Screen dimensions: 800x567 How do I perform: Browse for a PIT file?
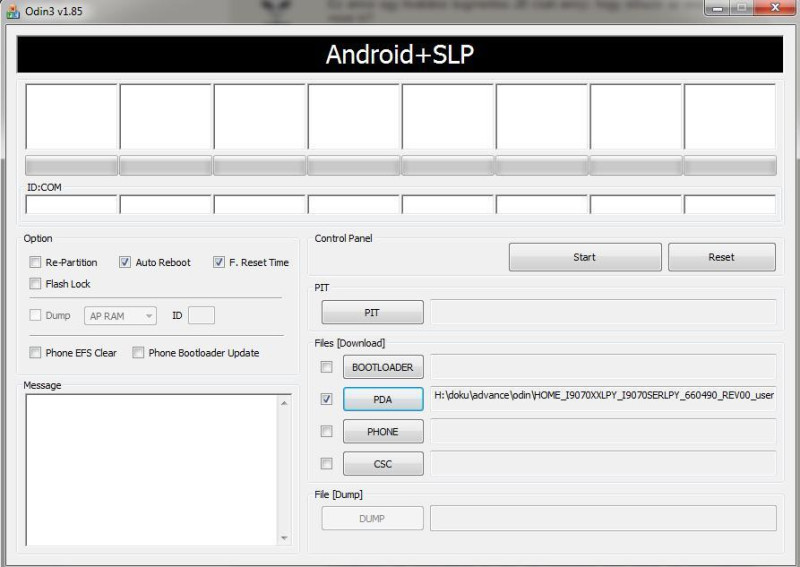[372, 312]
